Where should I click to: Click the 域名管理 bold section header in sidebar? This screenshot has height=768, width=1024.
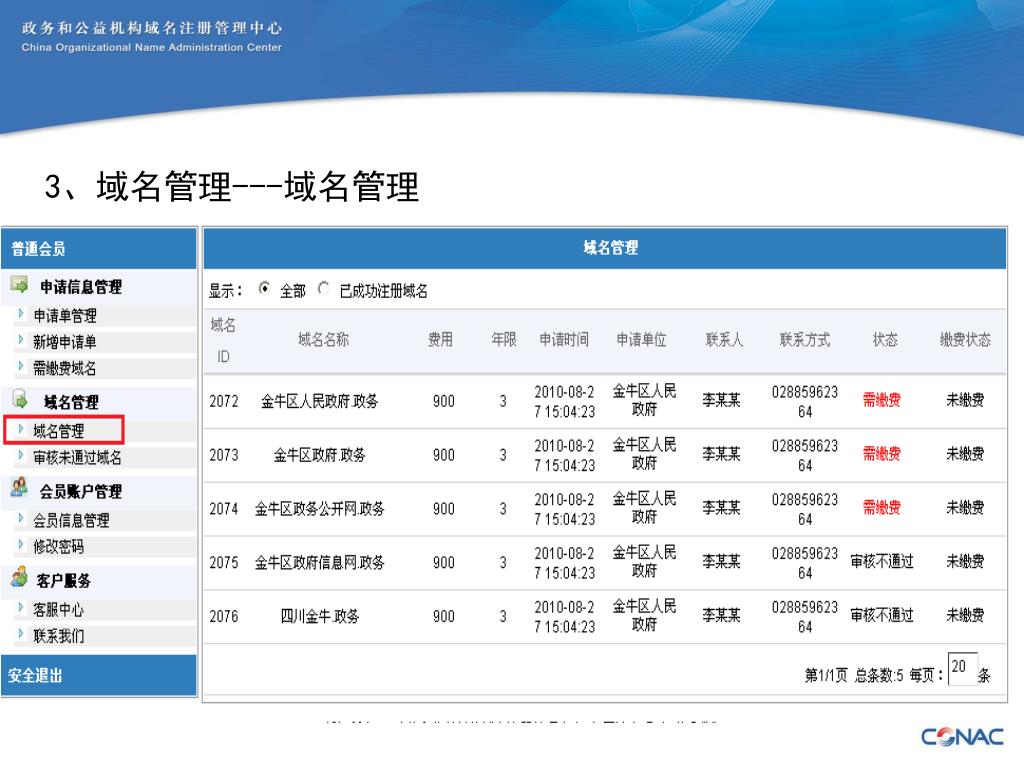coord(71,402)
